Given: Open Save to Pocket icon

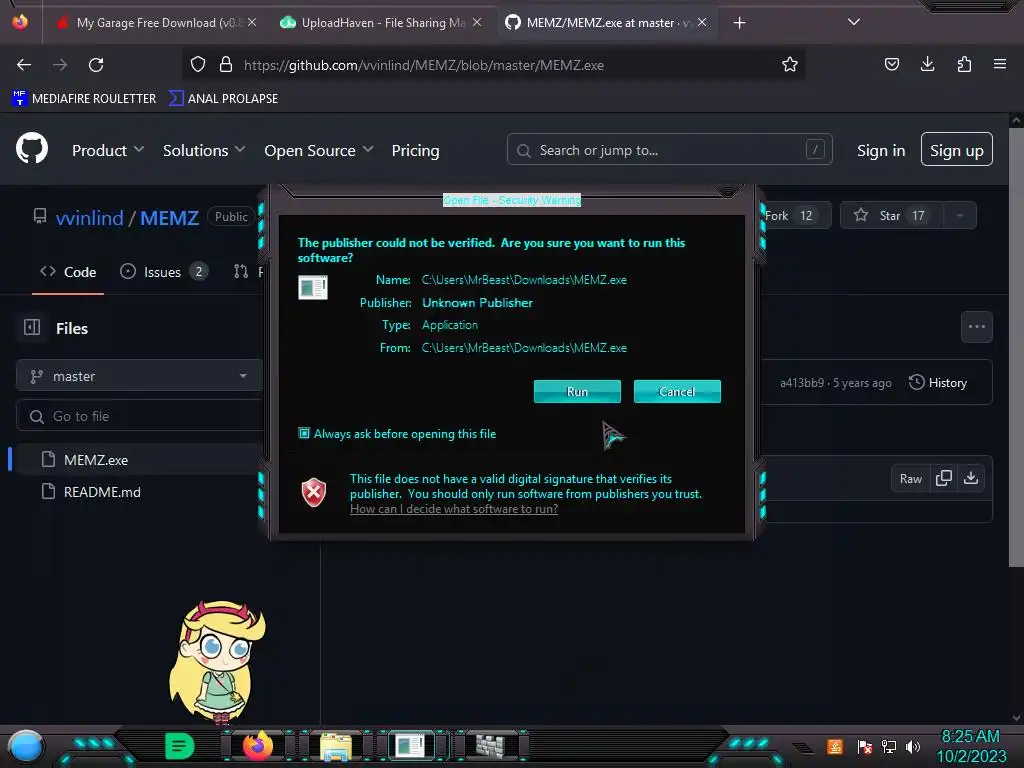Looking at the screenshot, I should click(x=891, y=65).
